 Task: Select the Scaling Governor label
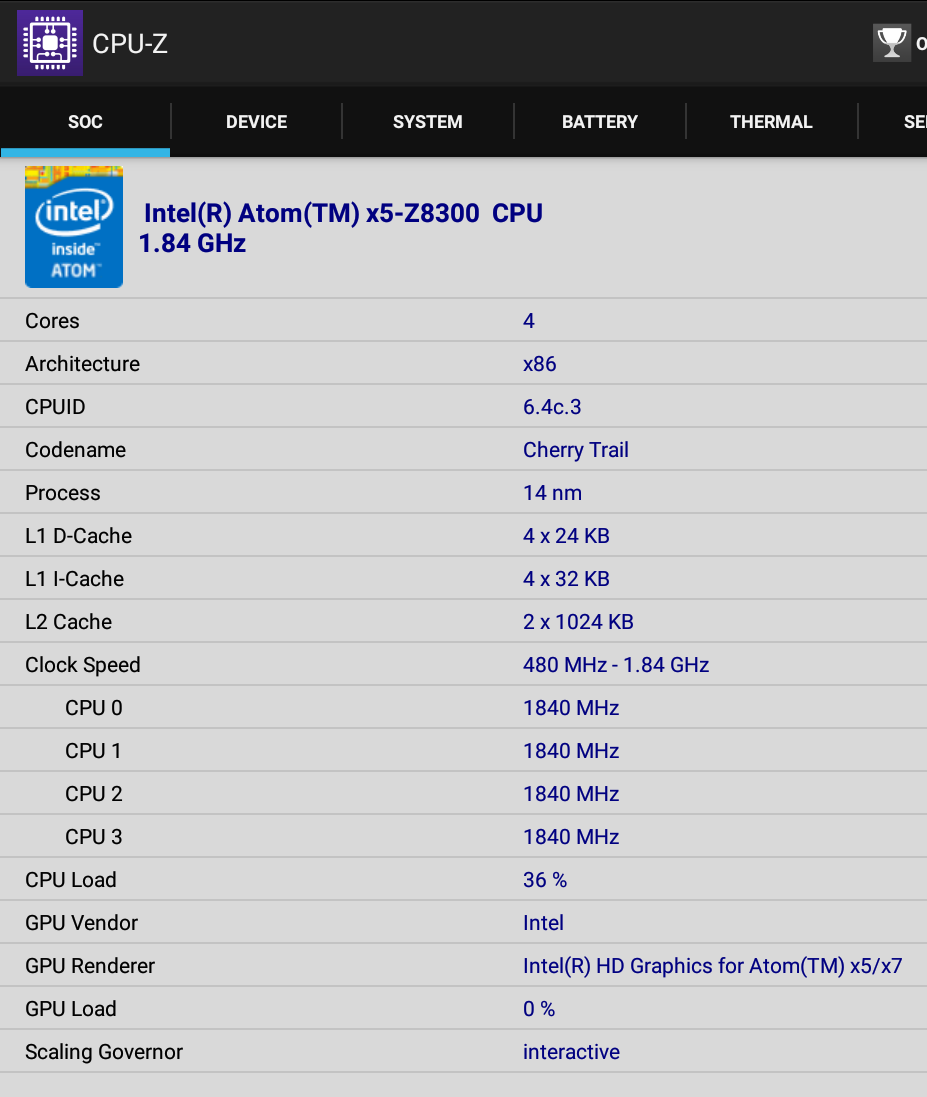click(x=104, y=1052)
